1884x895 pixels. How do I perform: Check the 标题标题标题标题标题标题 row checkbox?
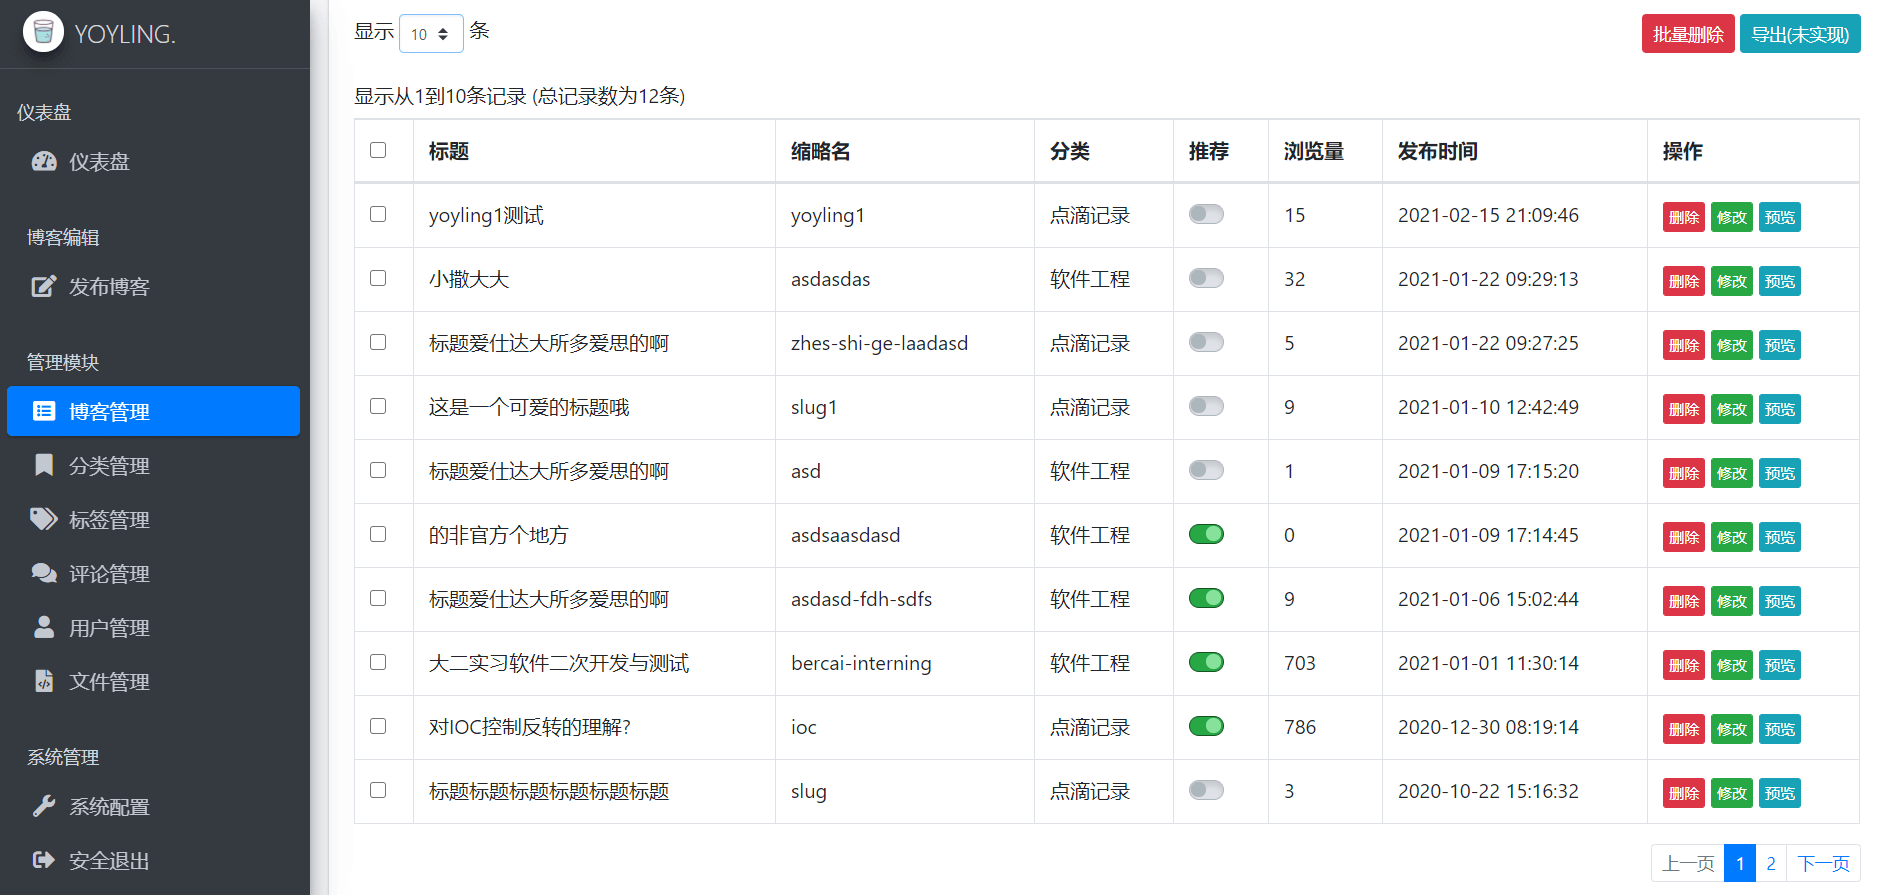tap(378, 790)
